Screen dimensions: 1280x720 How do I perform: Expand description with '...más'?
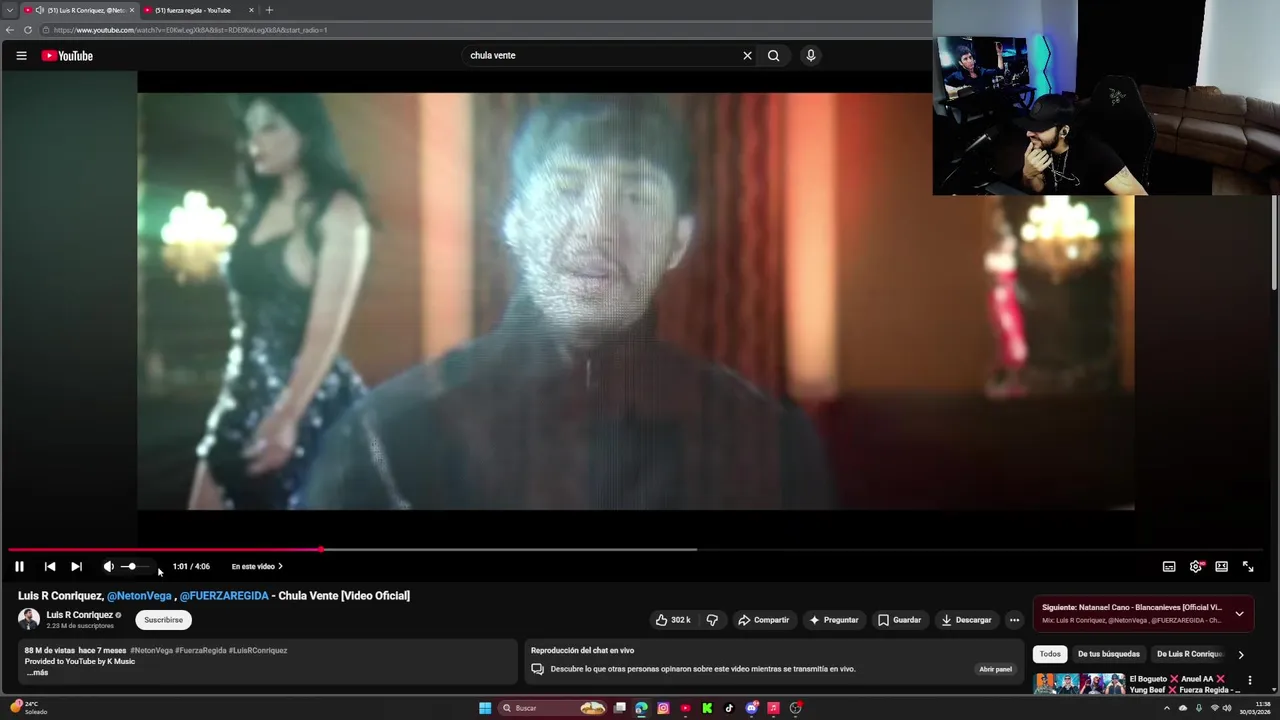pyautogui.click(x=37, y=673)
